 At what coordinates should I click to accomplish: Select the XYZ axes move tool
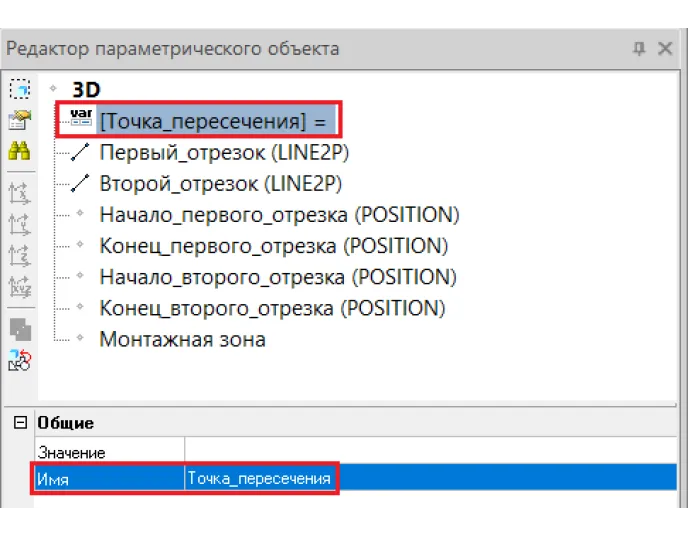(x=20, y=286)
